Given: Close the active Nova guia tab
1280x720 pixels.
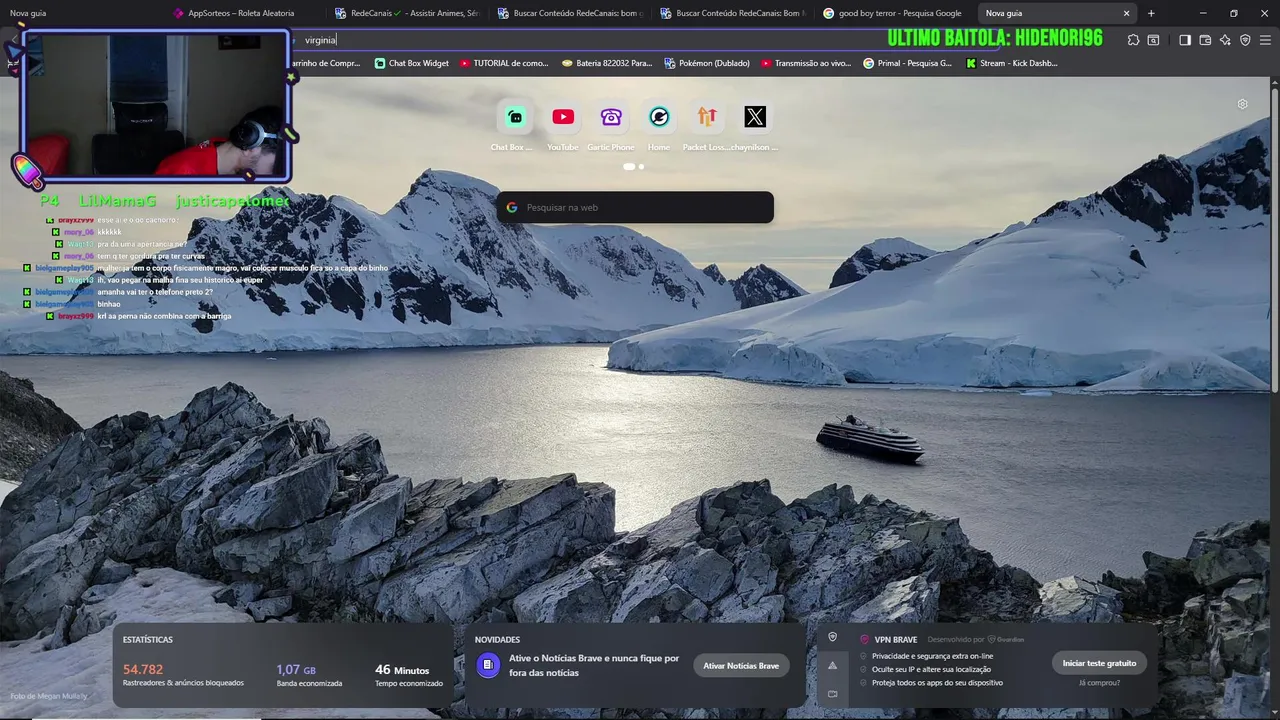Looking at the screenshot, I should click(1126, 13).
